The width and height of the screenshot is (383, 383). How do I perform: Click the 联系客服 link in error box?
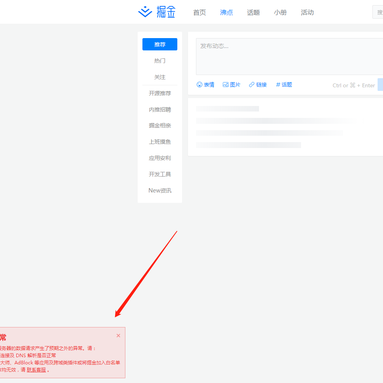36,370
